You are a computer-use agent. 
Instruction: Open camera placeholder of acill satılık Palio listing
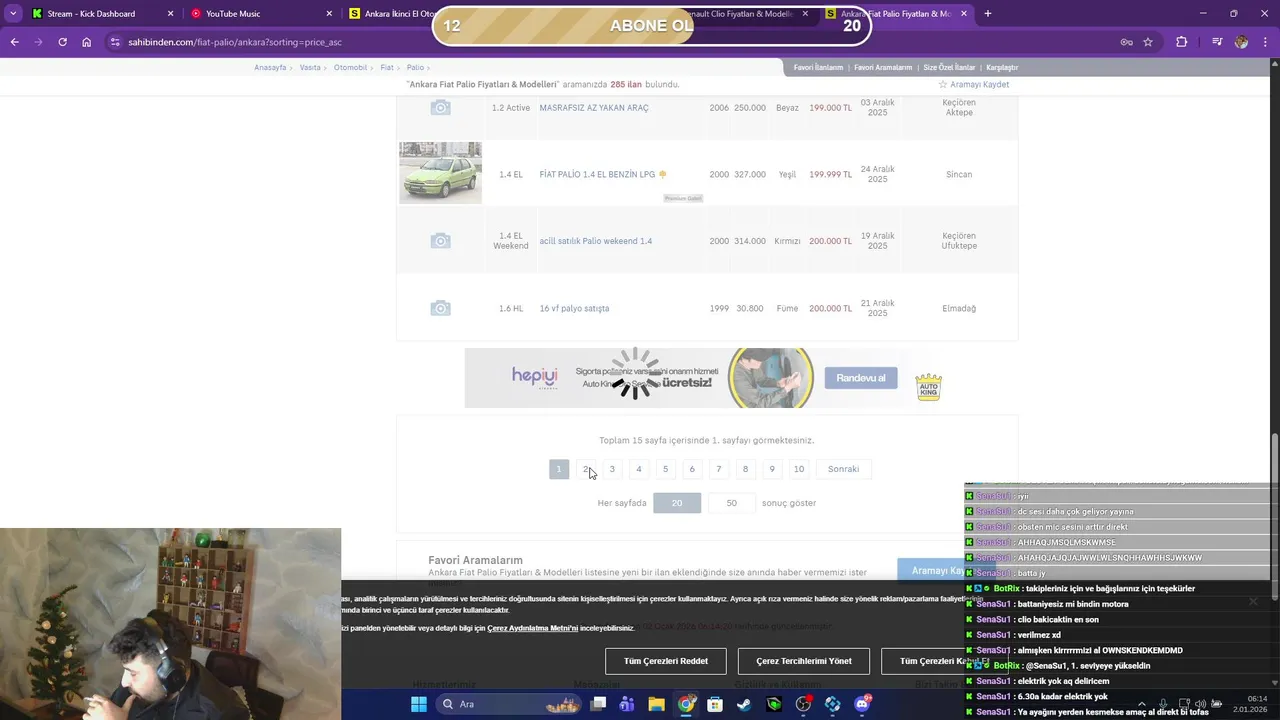[x=440, y=241]
